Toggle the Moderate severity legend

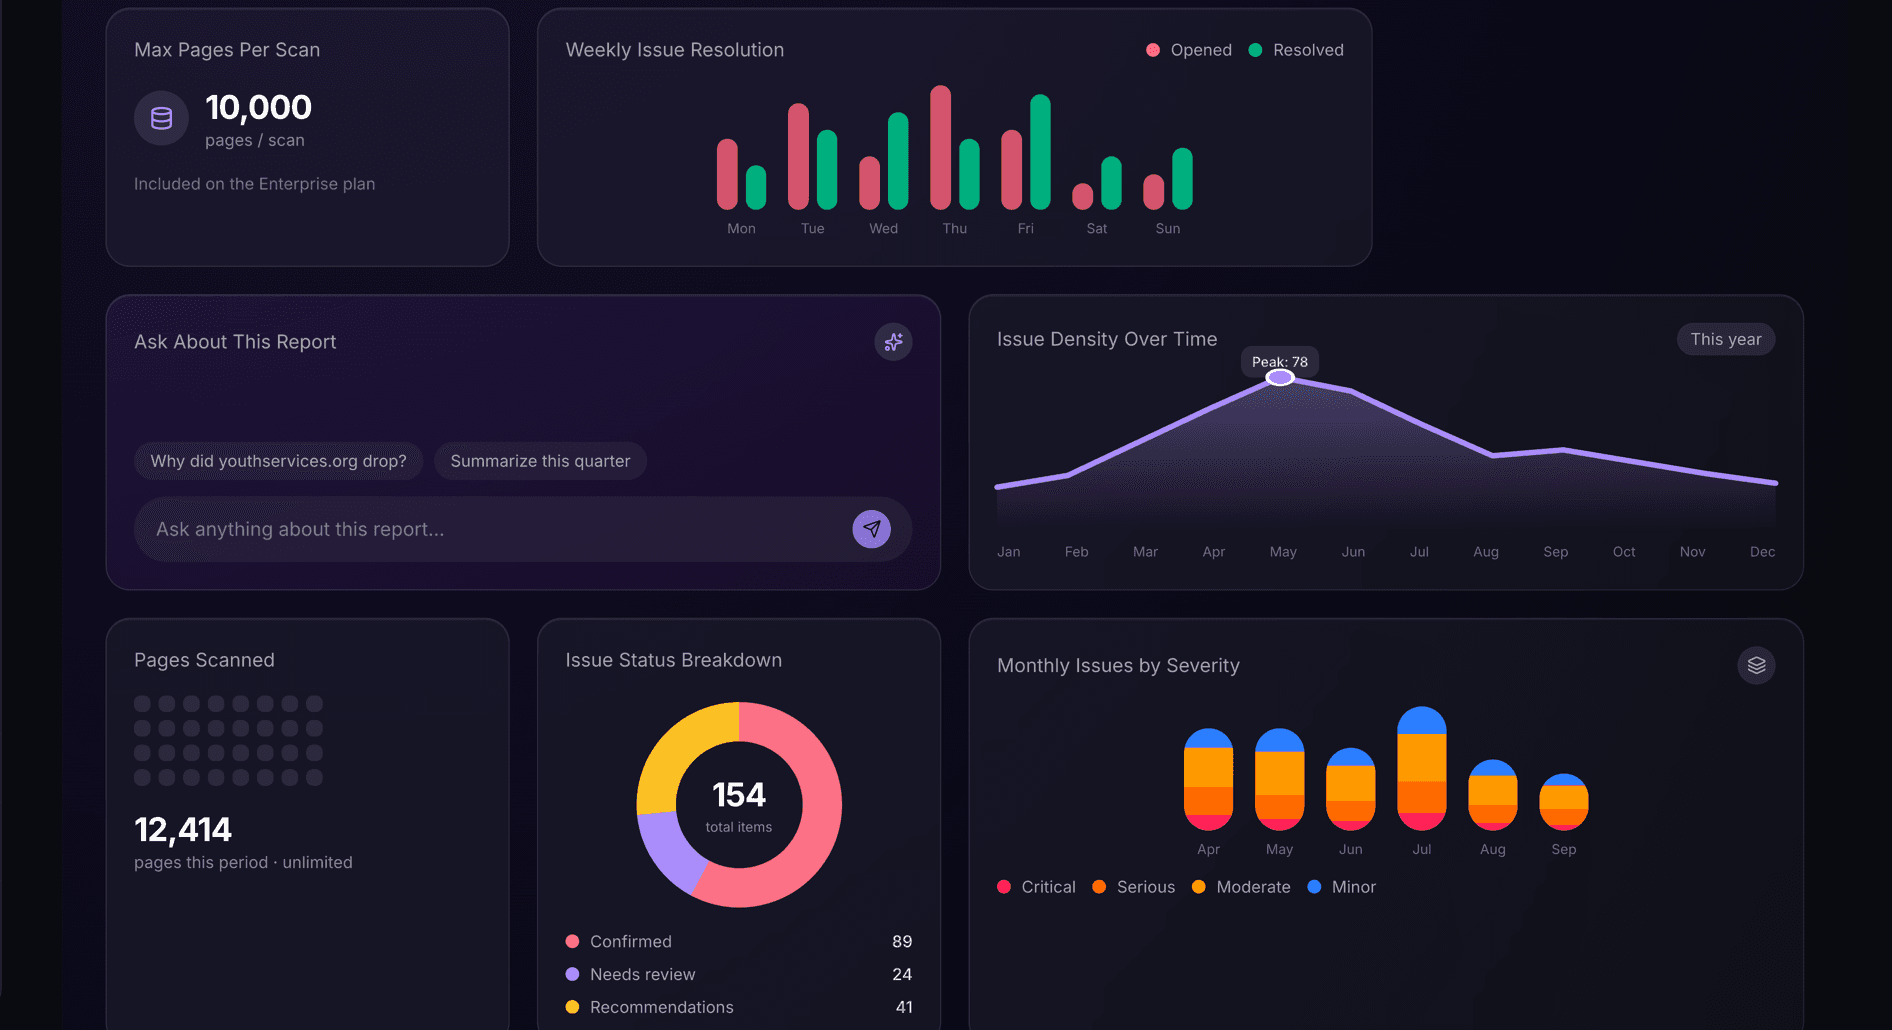click(1241, 887)
